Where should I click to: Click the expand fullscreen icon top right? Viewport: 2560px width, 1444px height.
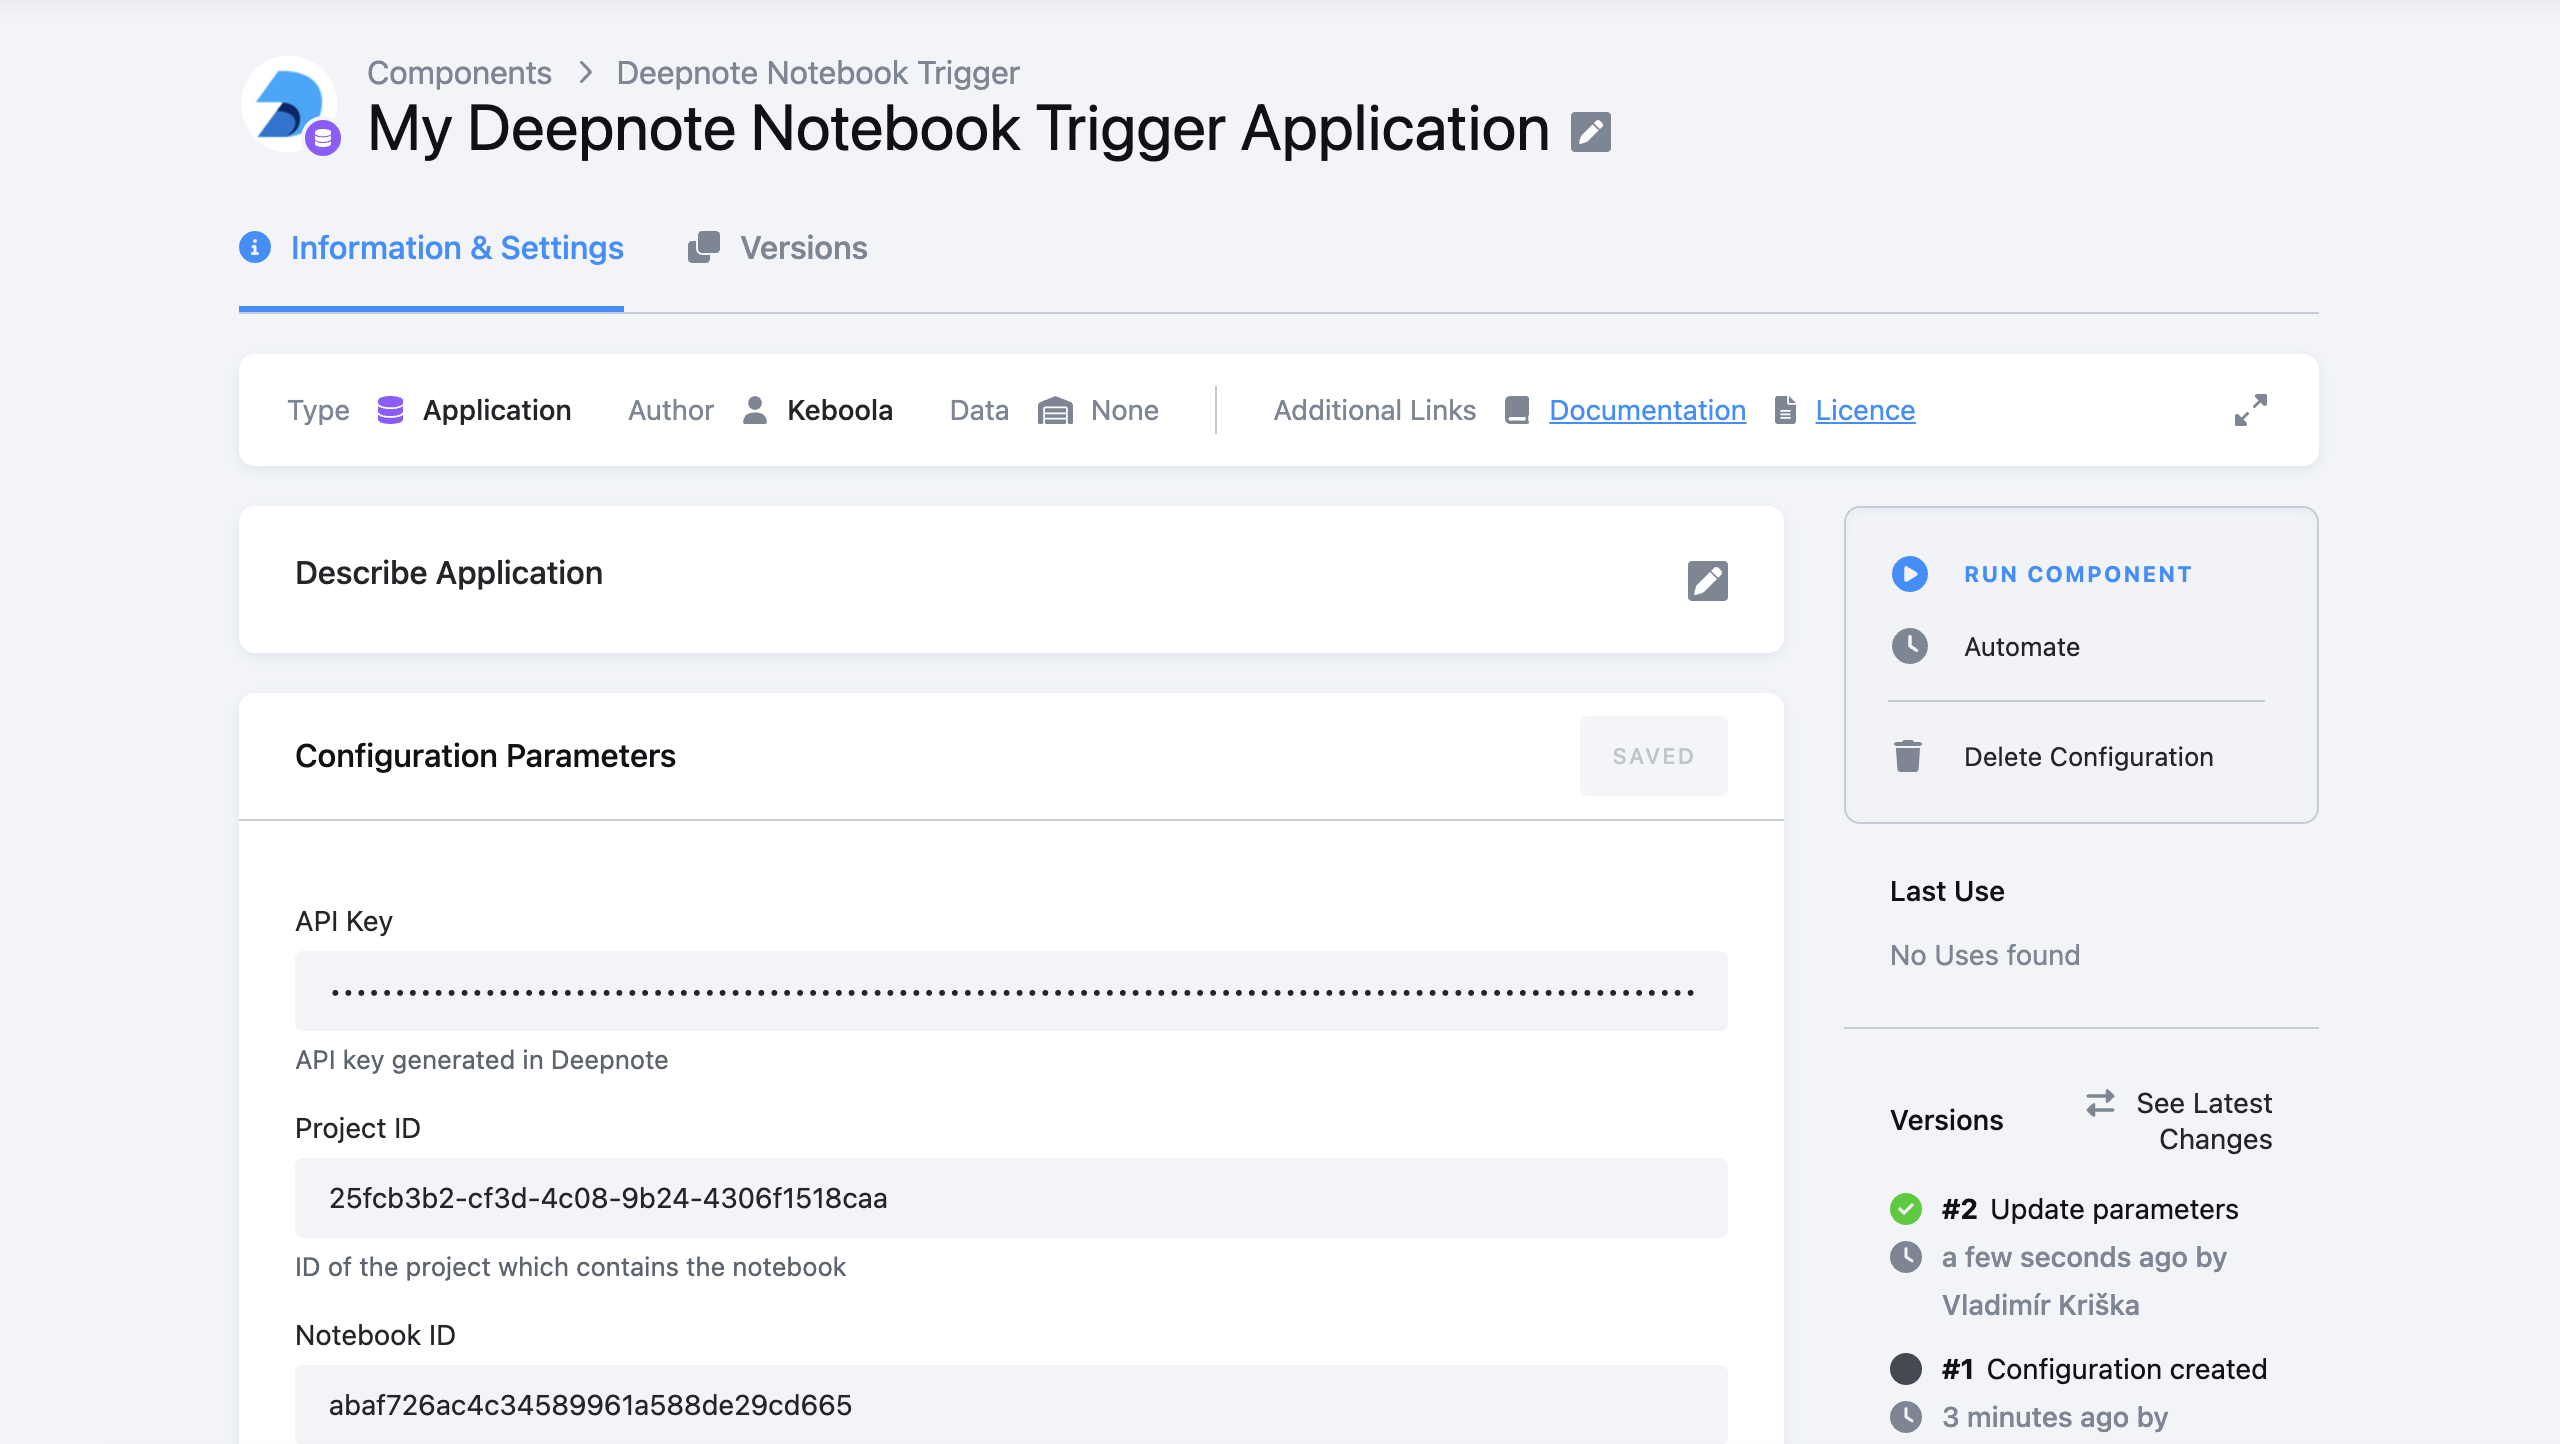2251,410
